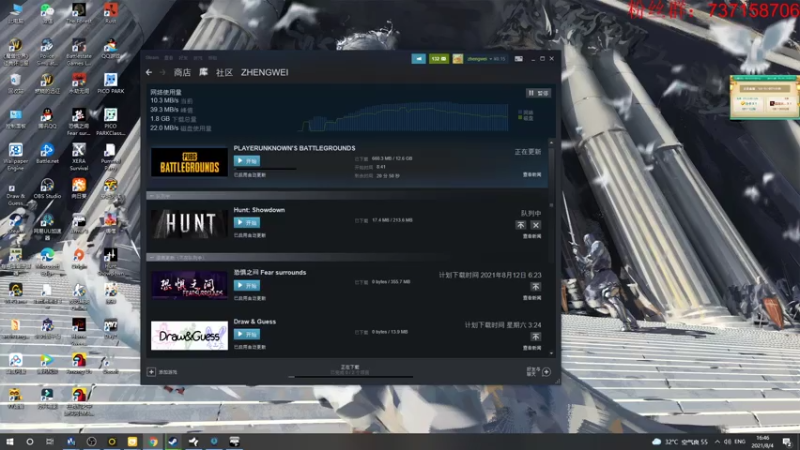Select the Battlestate Games Launcher desktop icon
Screen dimensions: 800x450
pos(79,52)
